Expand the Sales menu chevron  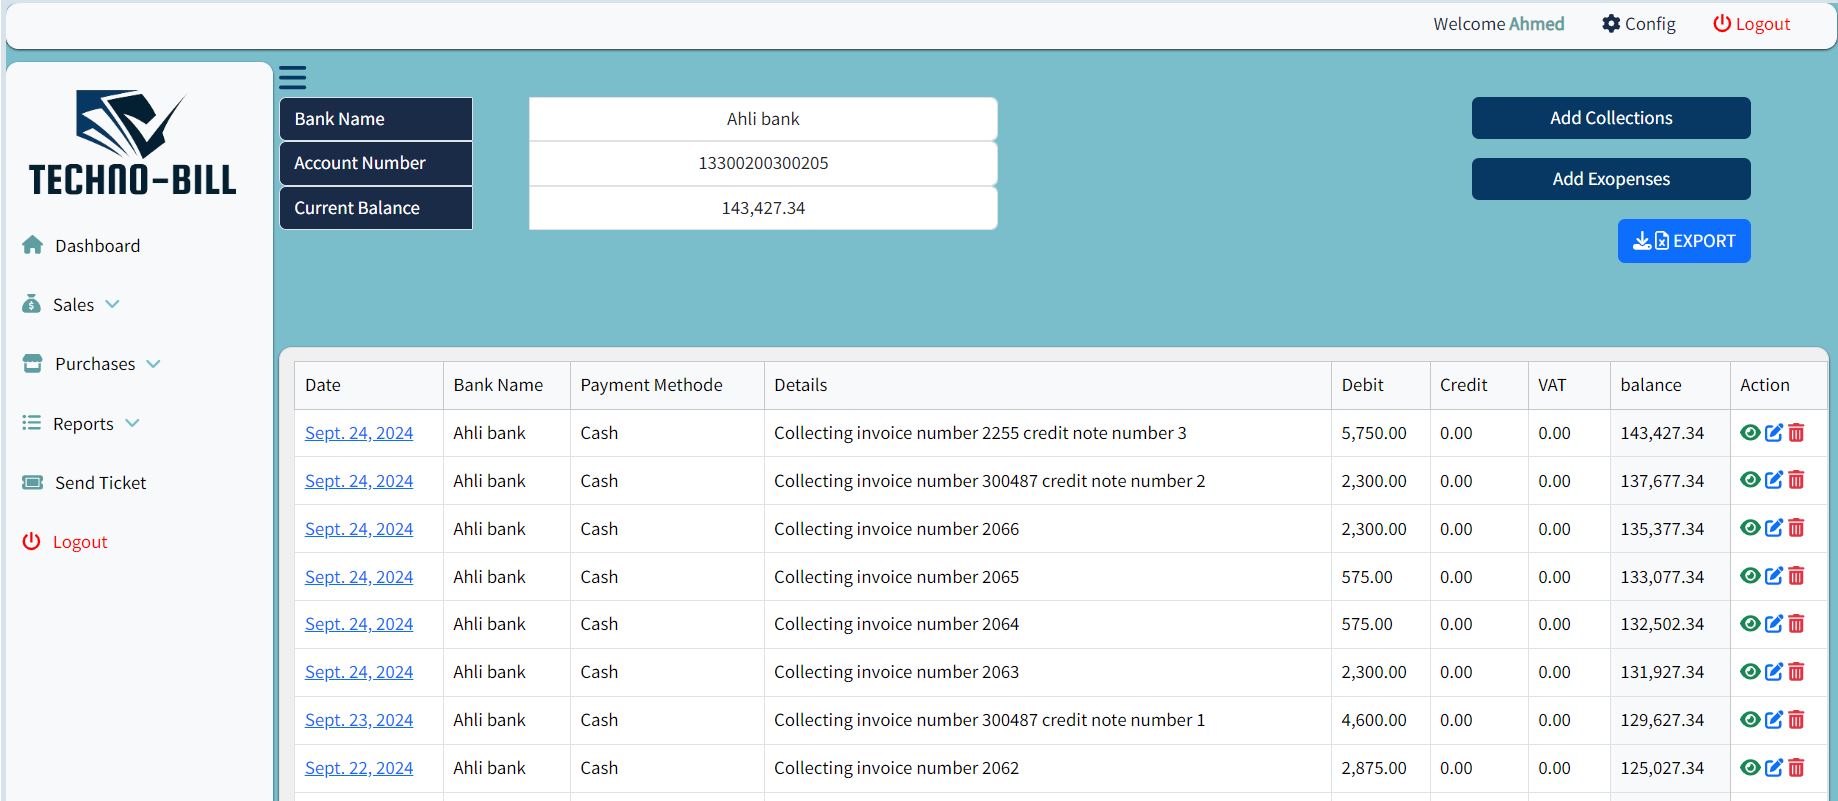click(x=112, y=304)
